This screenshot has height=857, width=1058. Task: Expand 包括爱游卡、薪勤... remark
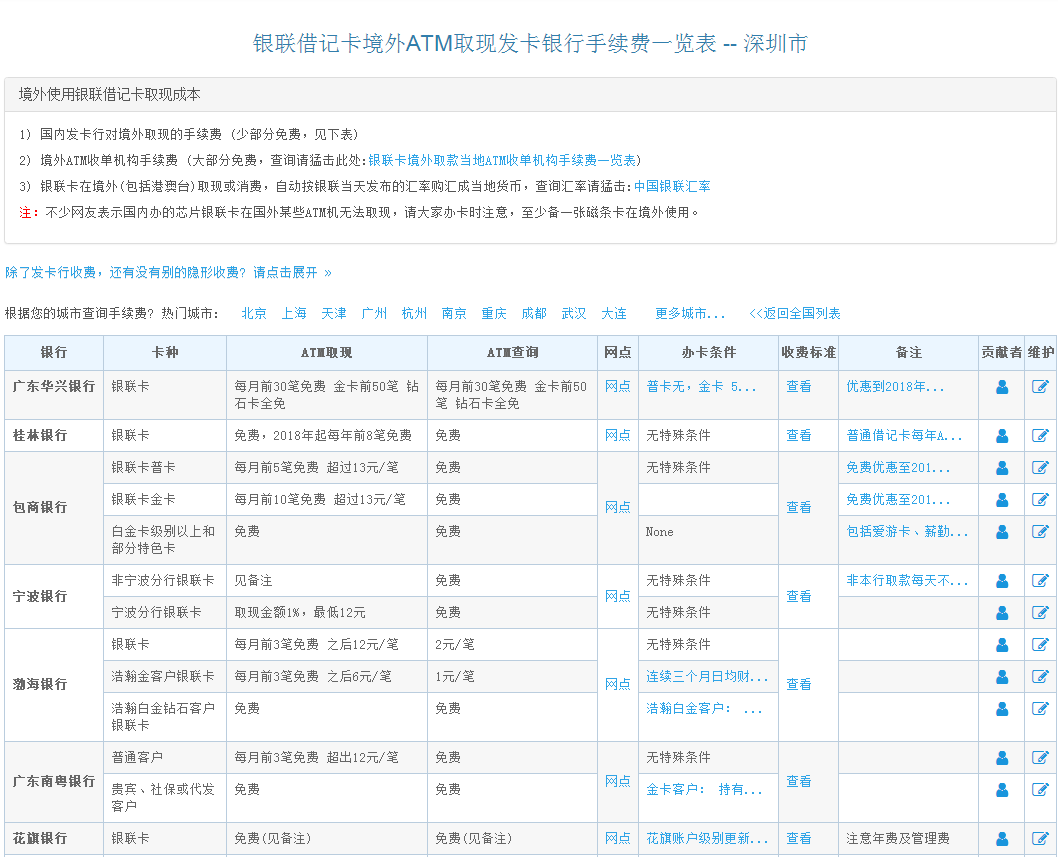(907, 532)
